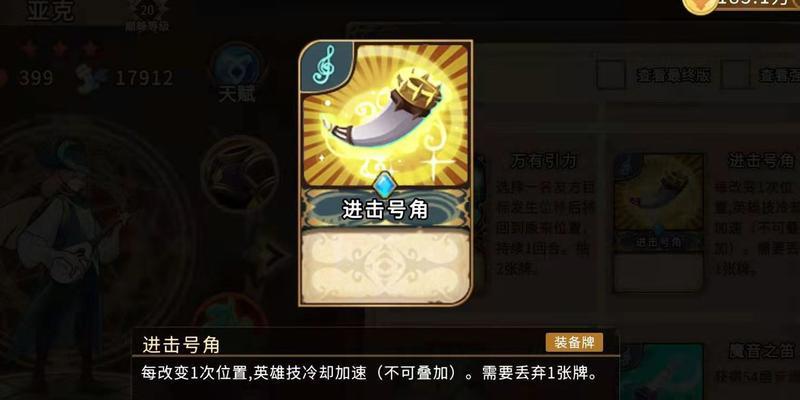Click the gold coin currency icon
The height and width of the screenshot is (400, 800).
[x=699, y=7]
